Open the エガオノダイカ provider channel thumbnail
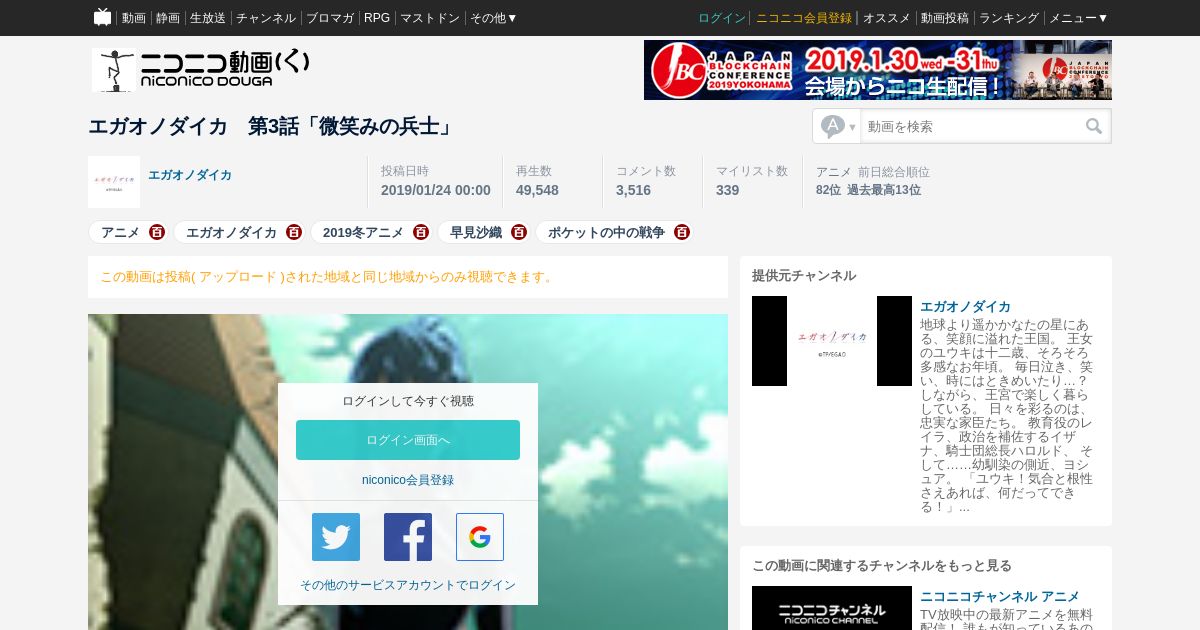 coord(832,341)
